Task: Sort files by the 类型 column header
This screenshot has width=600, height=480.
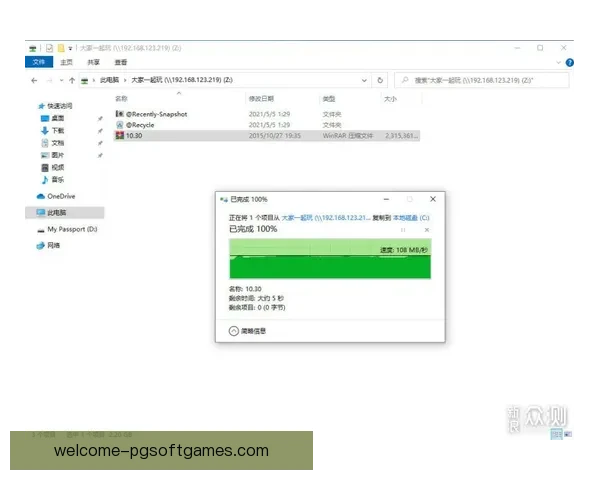Action: [329, 99]
